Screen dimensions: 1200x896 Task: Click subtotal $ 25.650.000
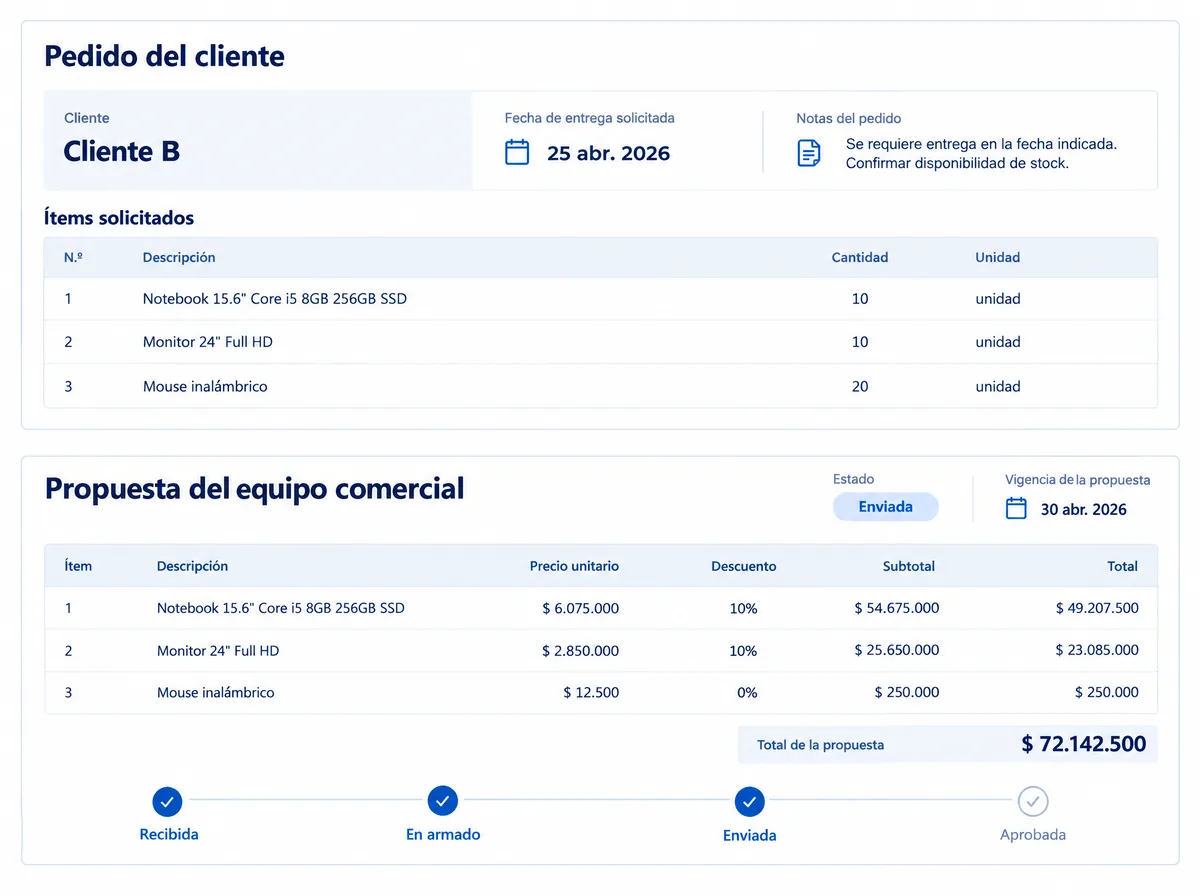(x=897, y=650)
